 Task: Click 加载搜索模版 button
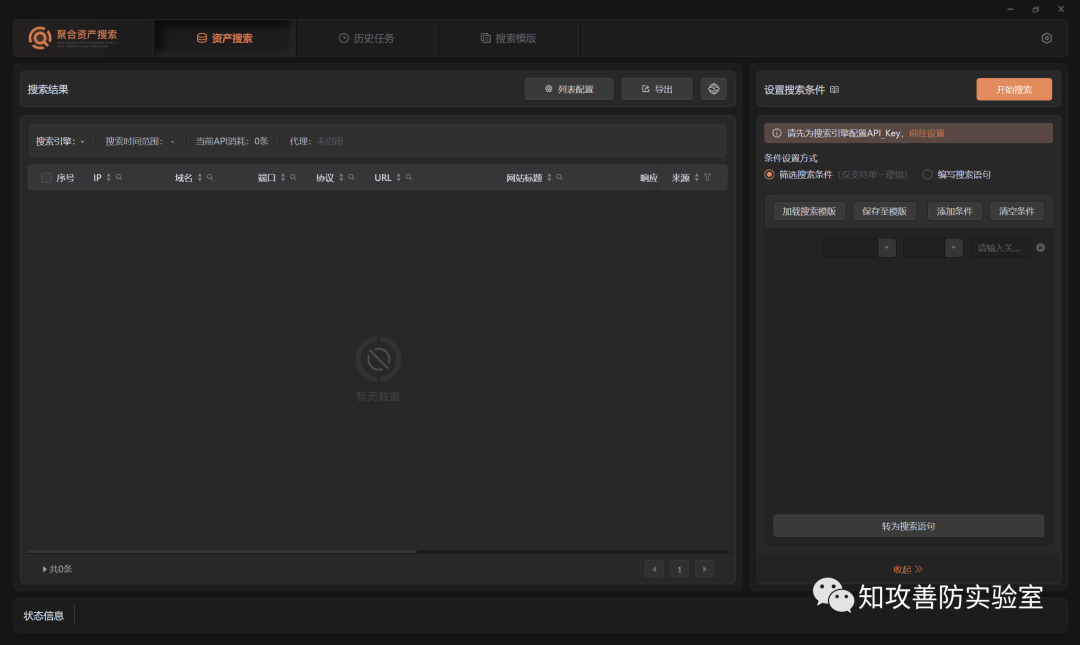click(x=809, y=211)
